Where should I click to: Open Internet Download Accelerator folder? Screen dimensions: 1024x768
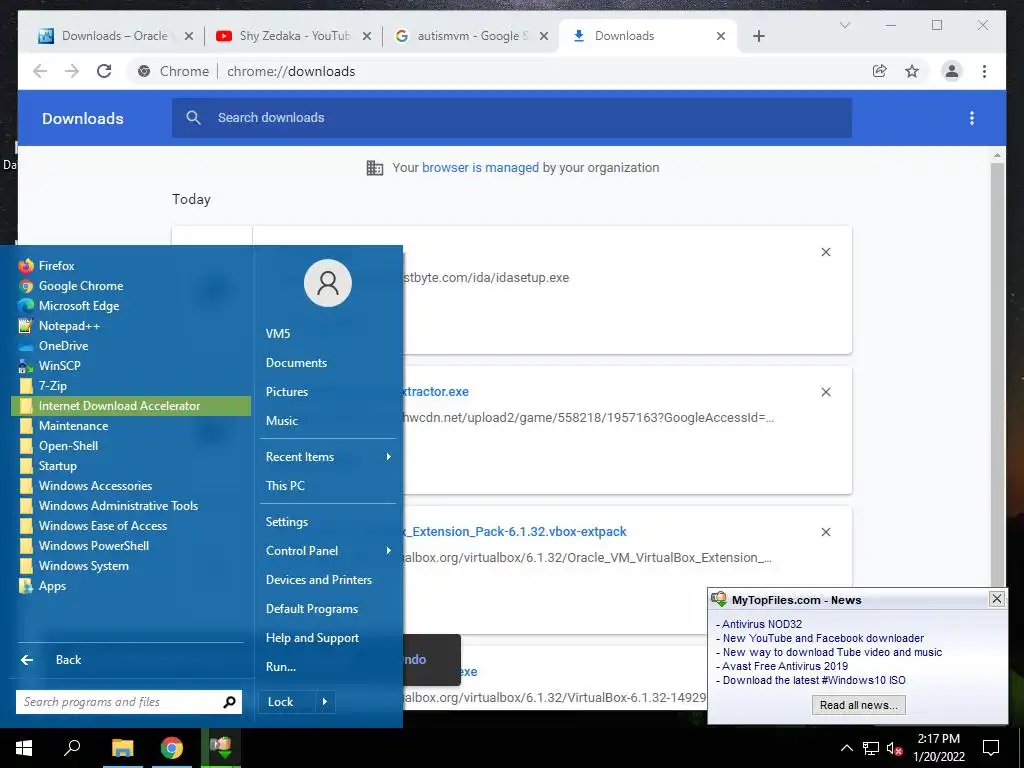(x=131, y=406)
